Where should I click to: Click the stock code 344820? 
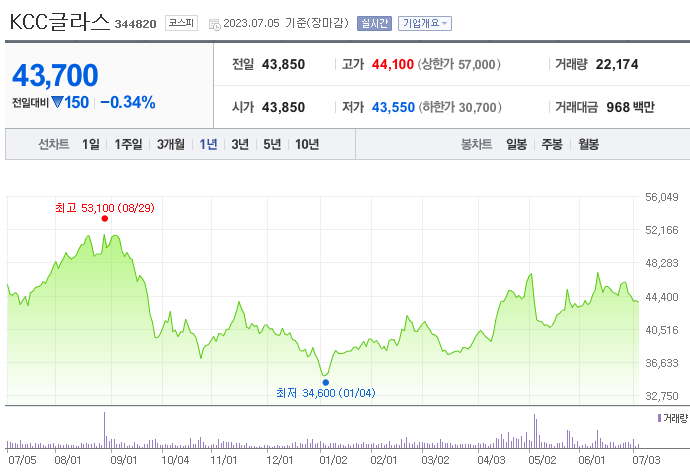click(x=136, y=24)
